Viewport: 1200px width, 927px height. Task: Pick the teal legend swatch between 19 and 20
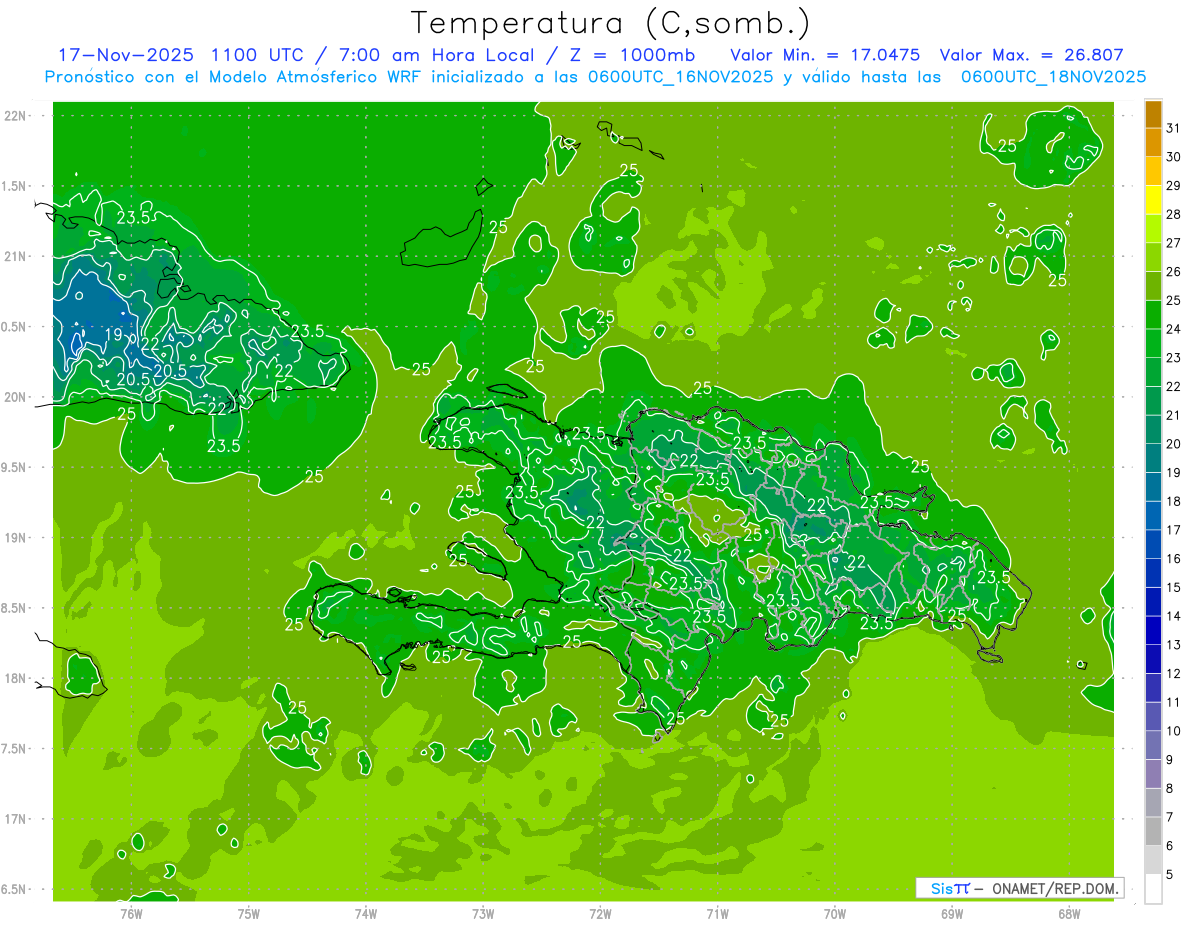pyautogui.click(x=1153, y=458)
